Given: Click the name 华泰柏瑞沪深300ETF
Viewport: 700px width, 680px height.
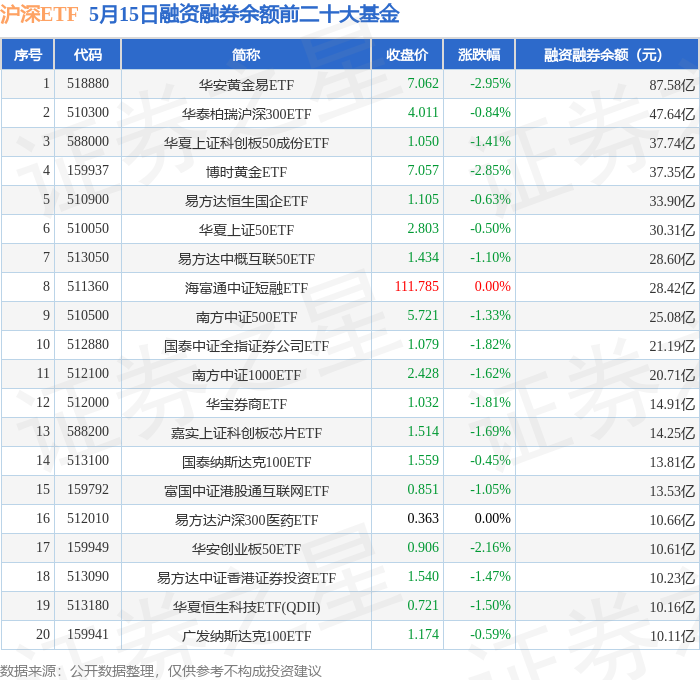Looking at the screenshot, I should 246,114.
